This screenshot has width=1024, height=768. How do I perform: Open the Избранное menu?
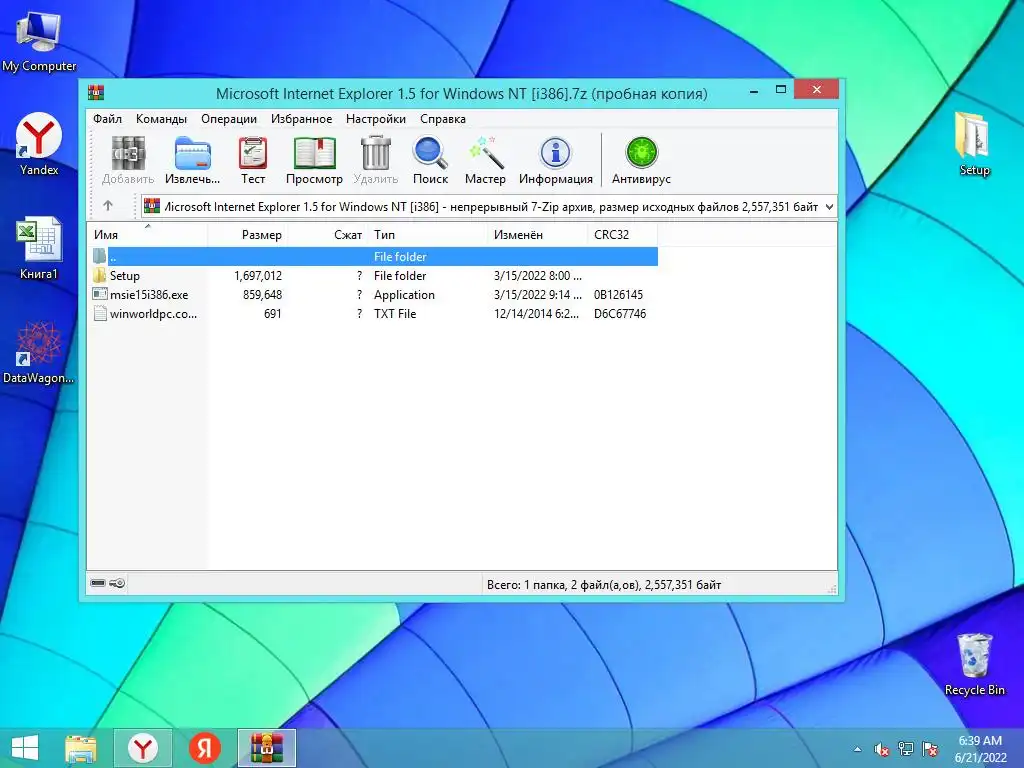click(301, 119)
